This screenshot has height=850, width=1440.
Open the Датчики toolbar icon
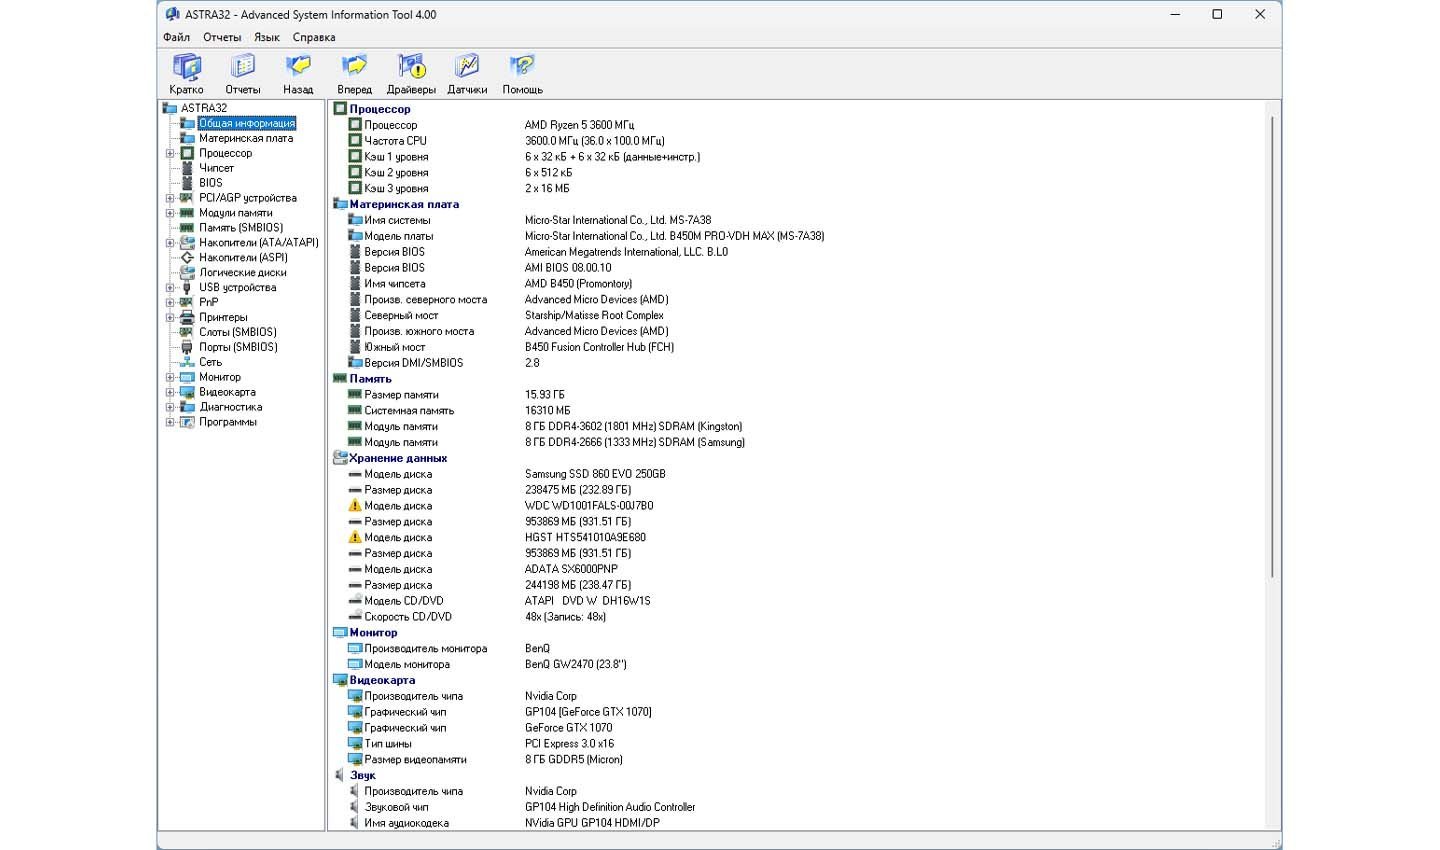[x=467, y=67]
